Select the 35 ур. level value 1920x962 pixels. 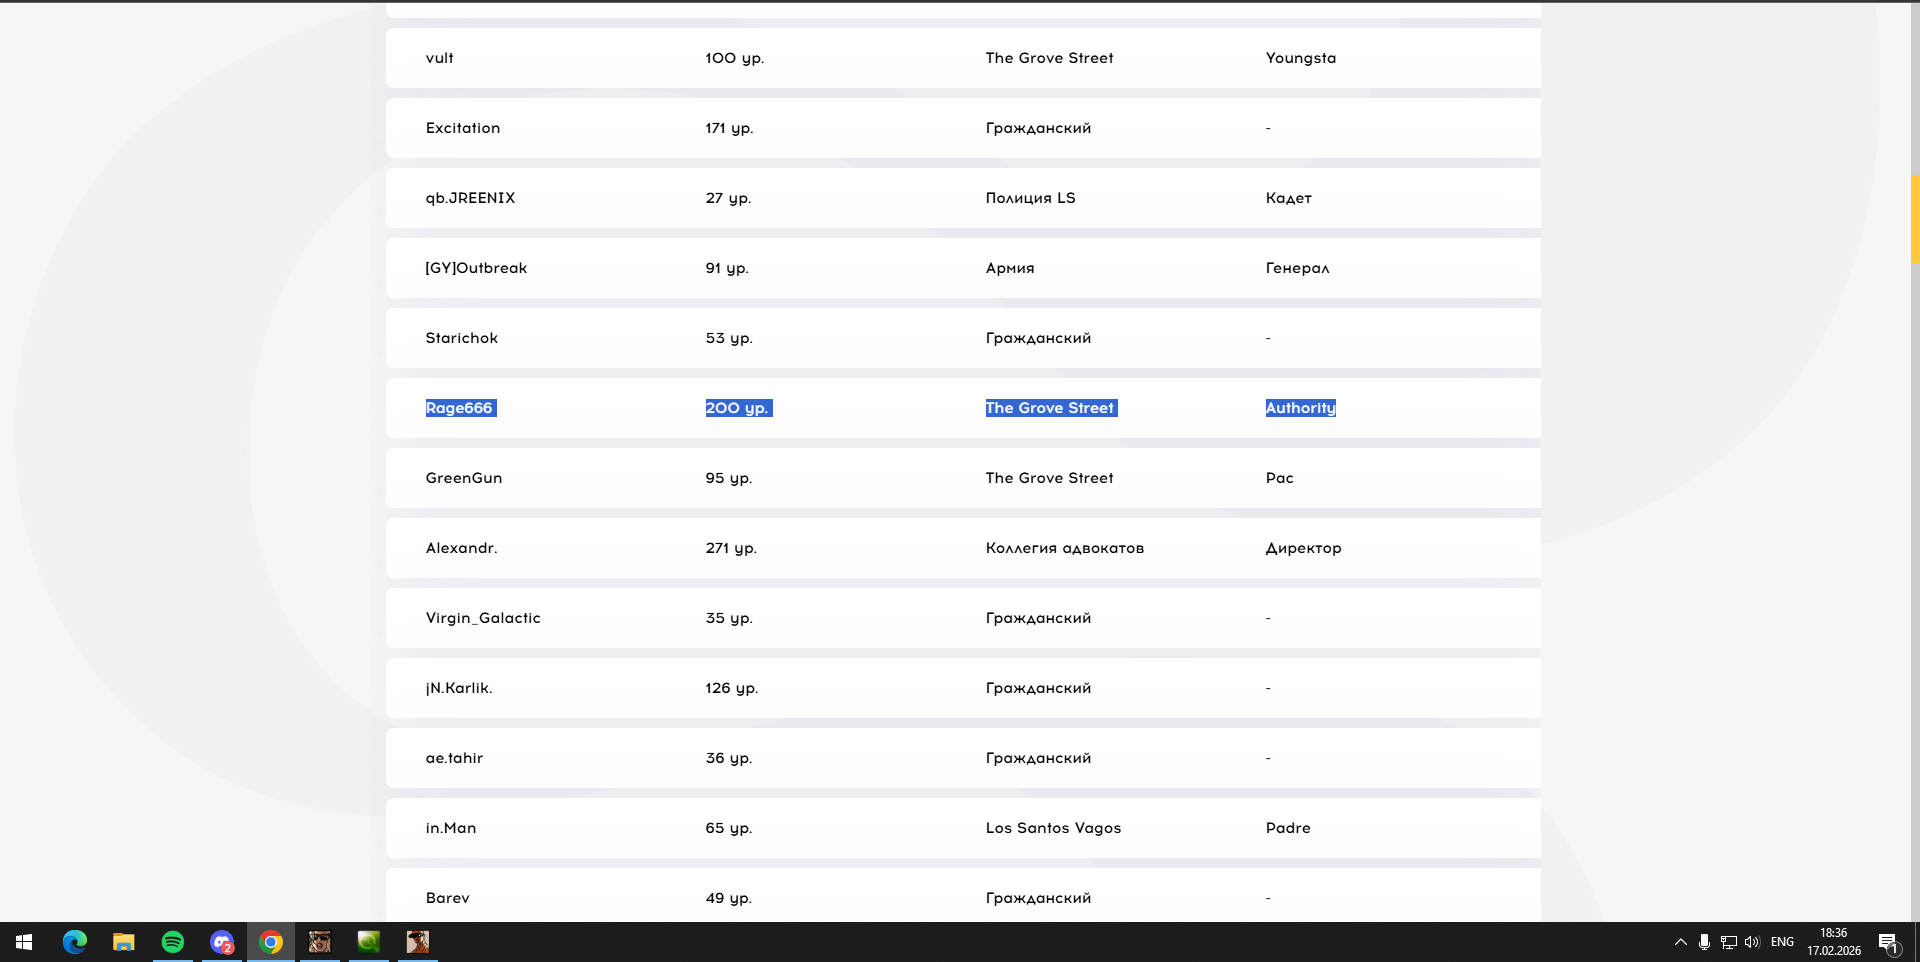coord(729,618)
